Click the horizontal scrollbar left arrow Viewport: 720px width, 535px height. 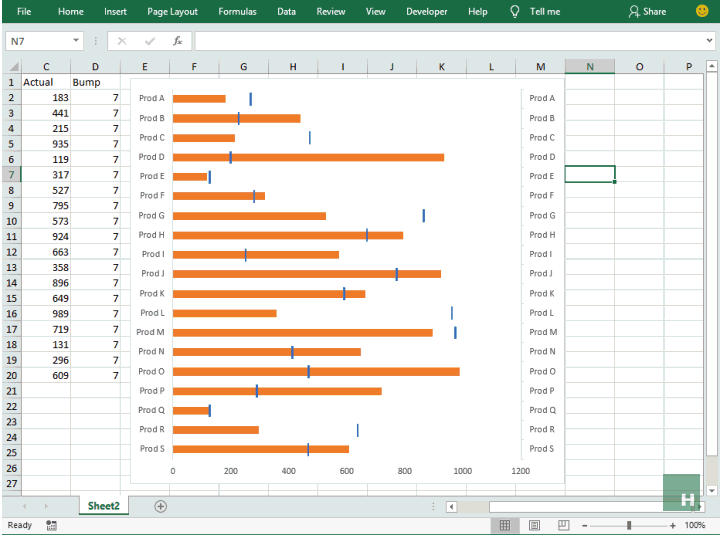[x=451, y=507]
